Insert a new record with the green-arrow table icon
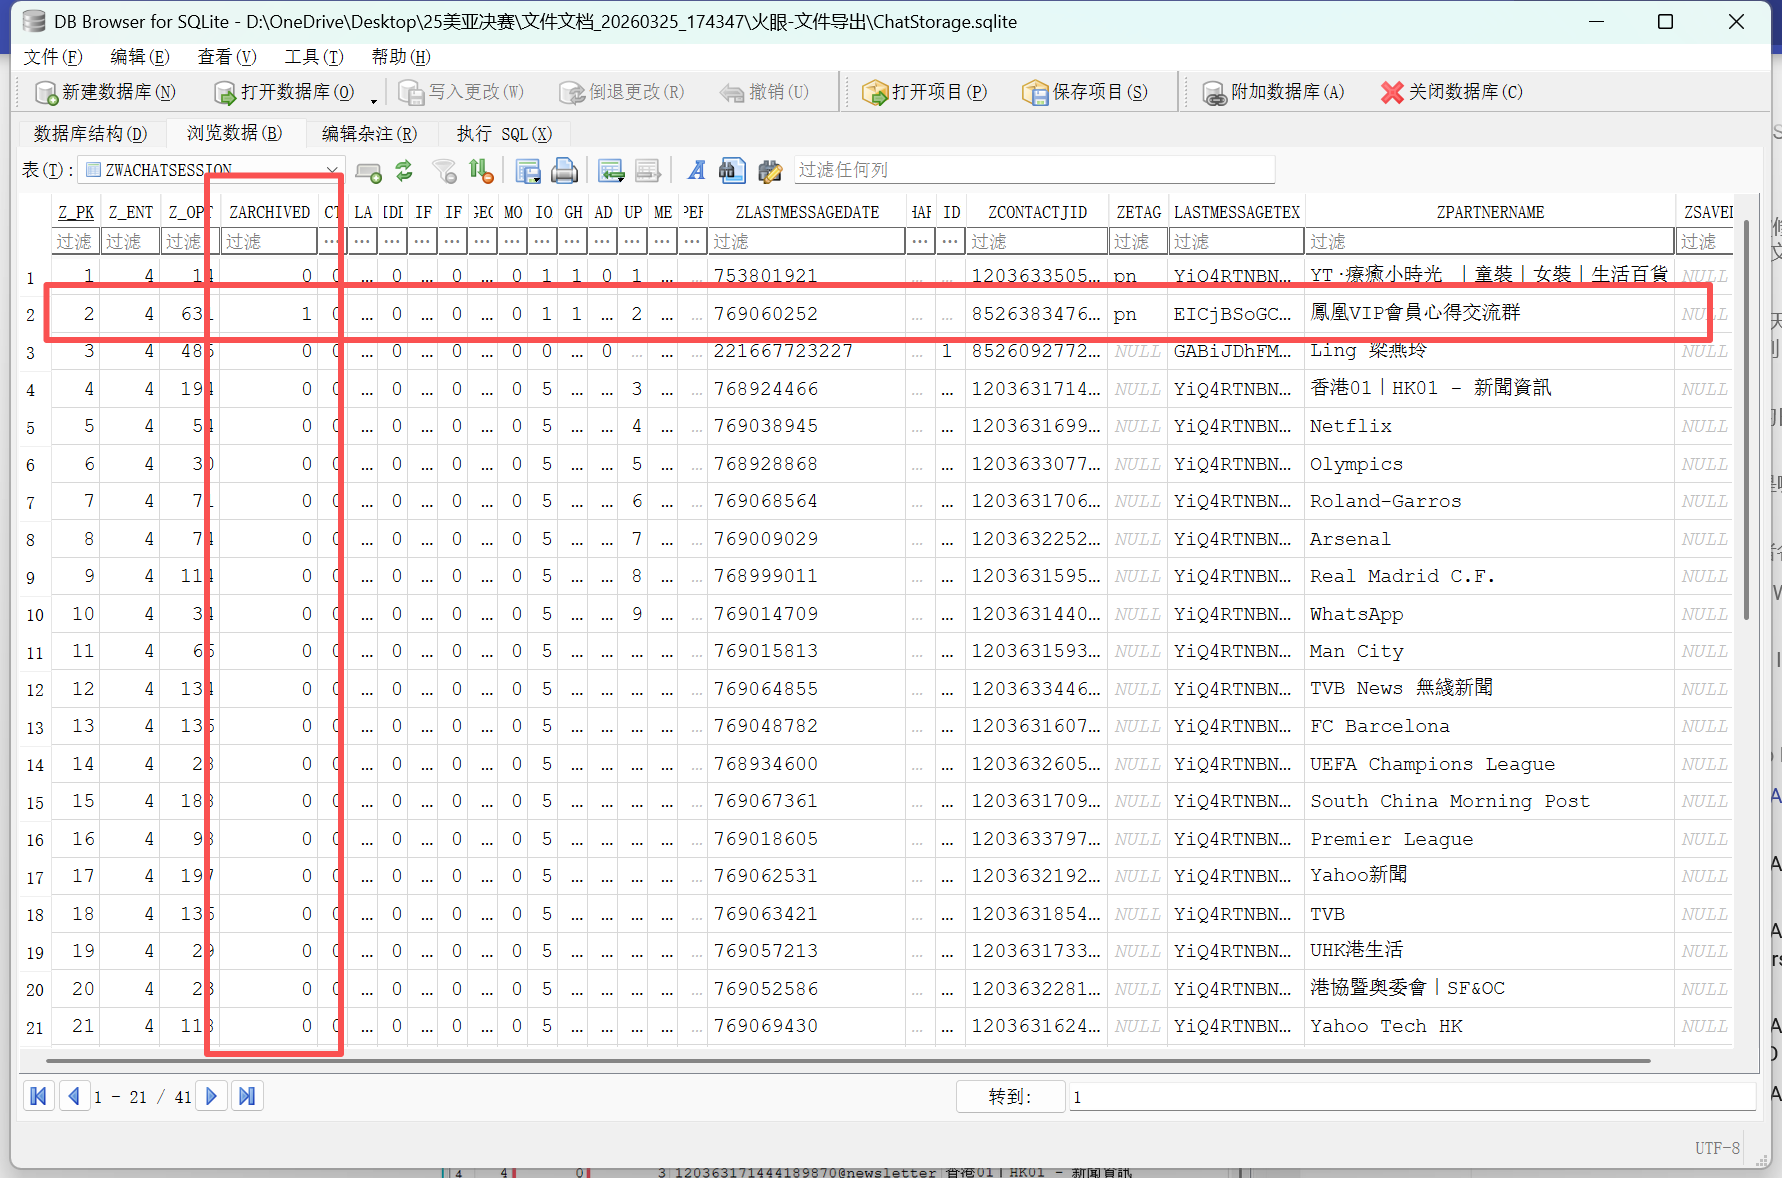1782x1178 pixels. (611, 171)
